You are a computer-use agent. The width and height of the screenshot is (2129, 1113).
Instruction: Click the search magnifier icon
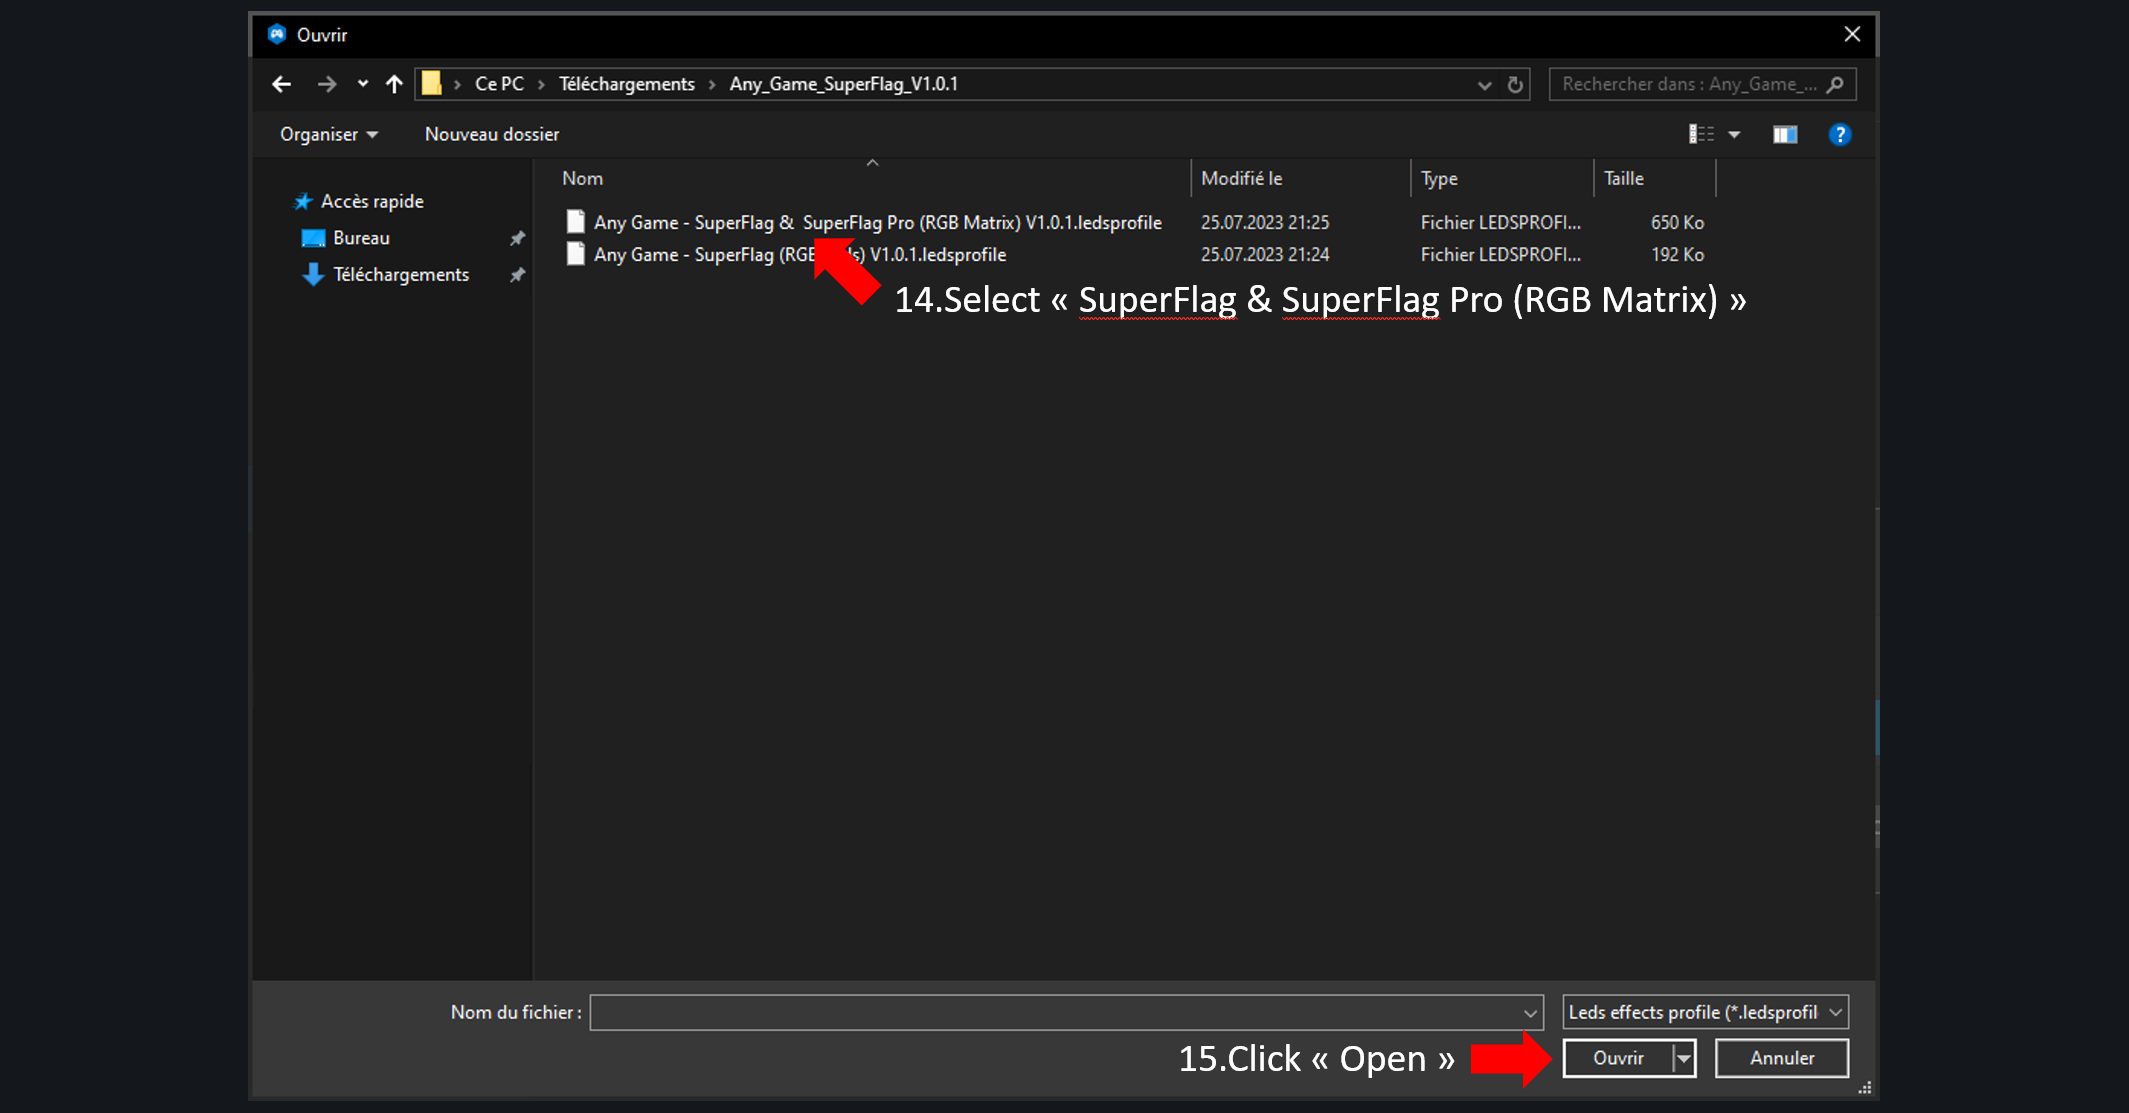(1835, 85)
